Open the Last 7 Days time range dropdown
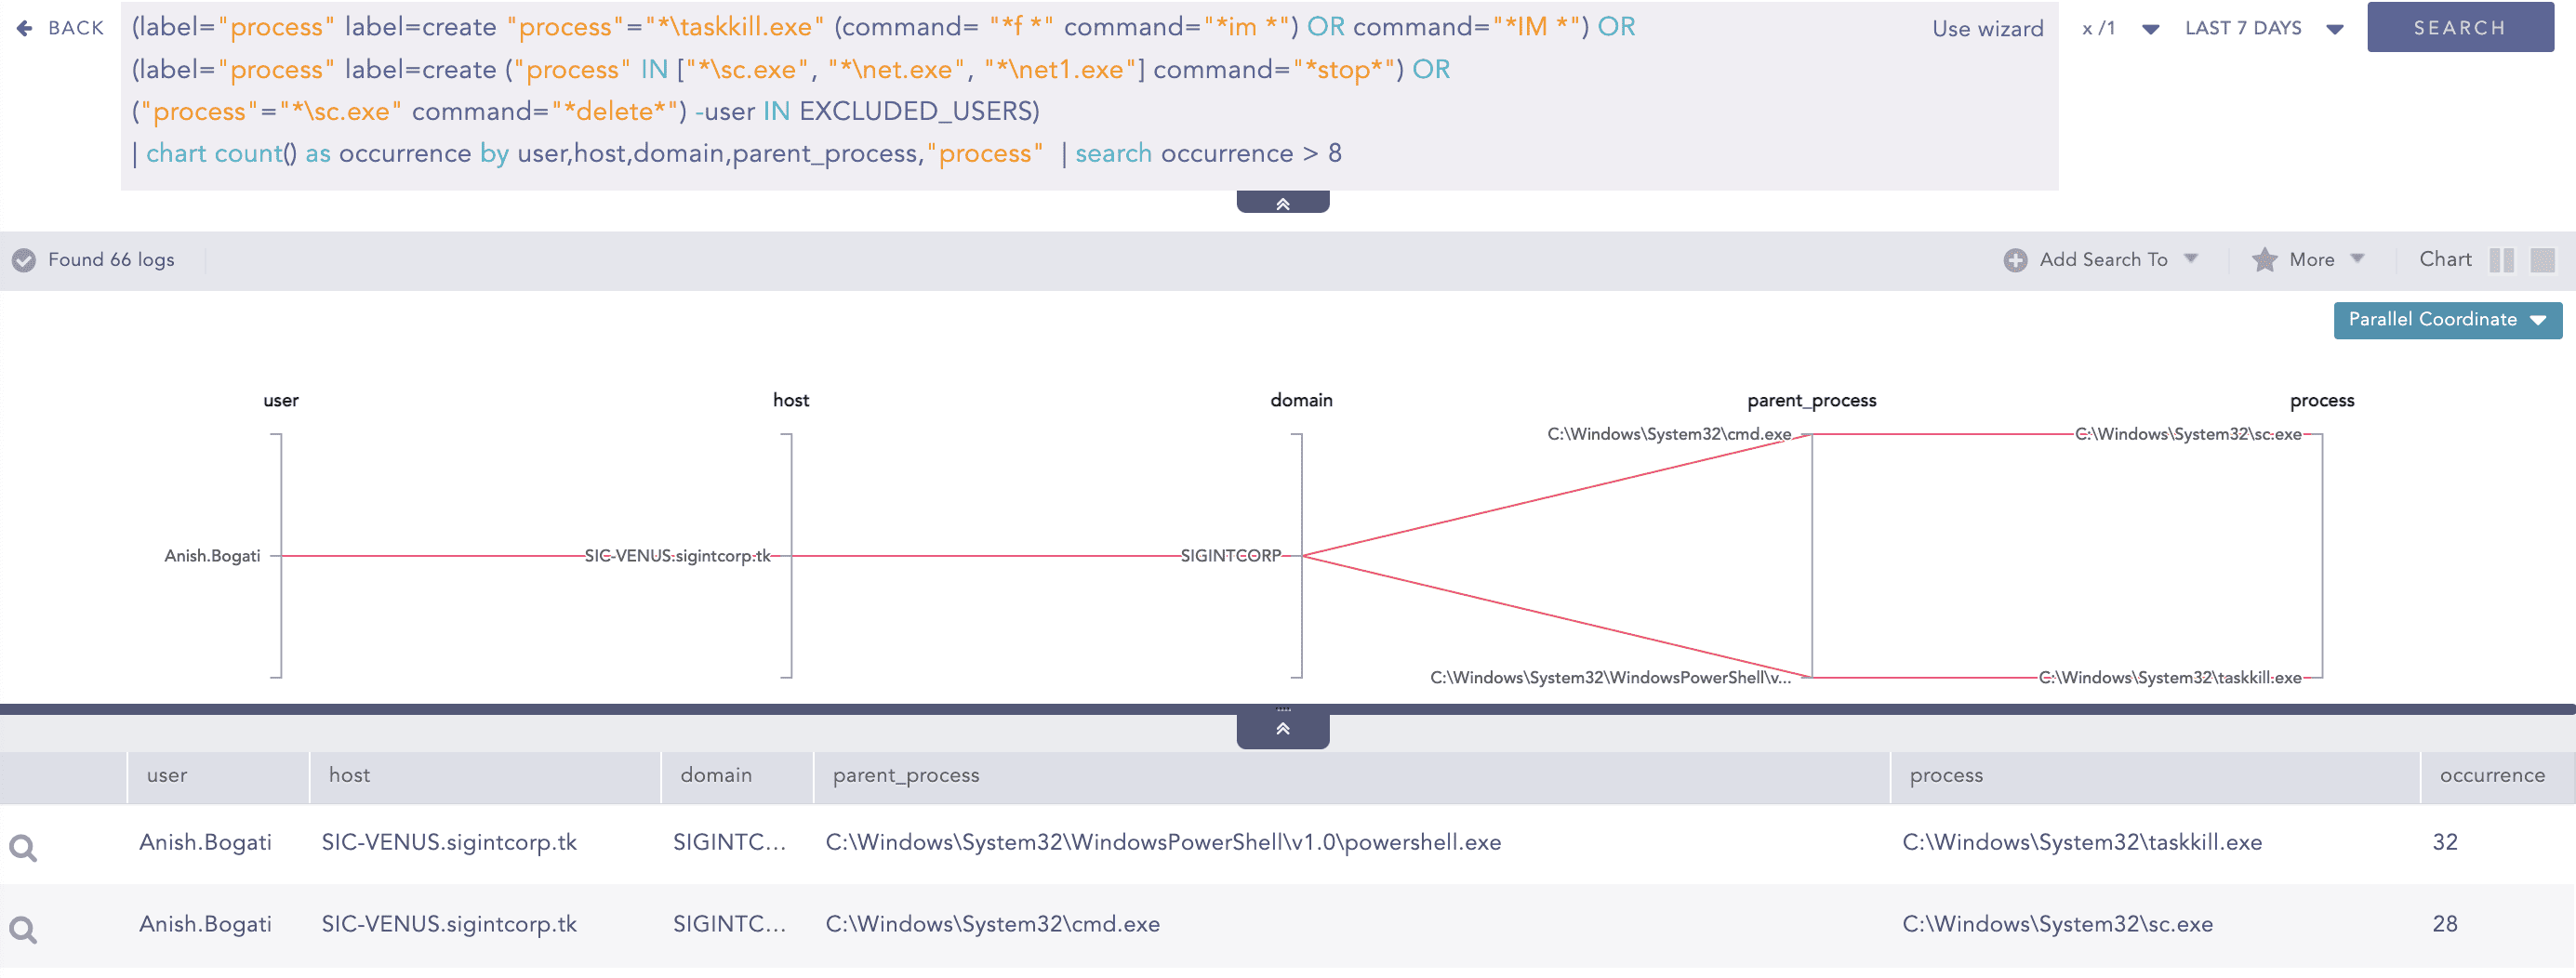 (x=2263, y=28)
